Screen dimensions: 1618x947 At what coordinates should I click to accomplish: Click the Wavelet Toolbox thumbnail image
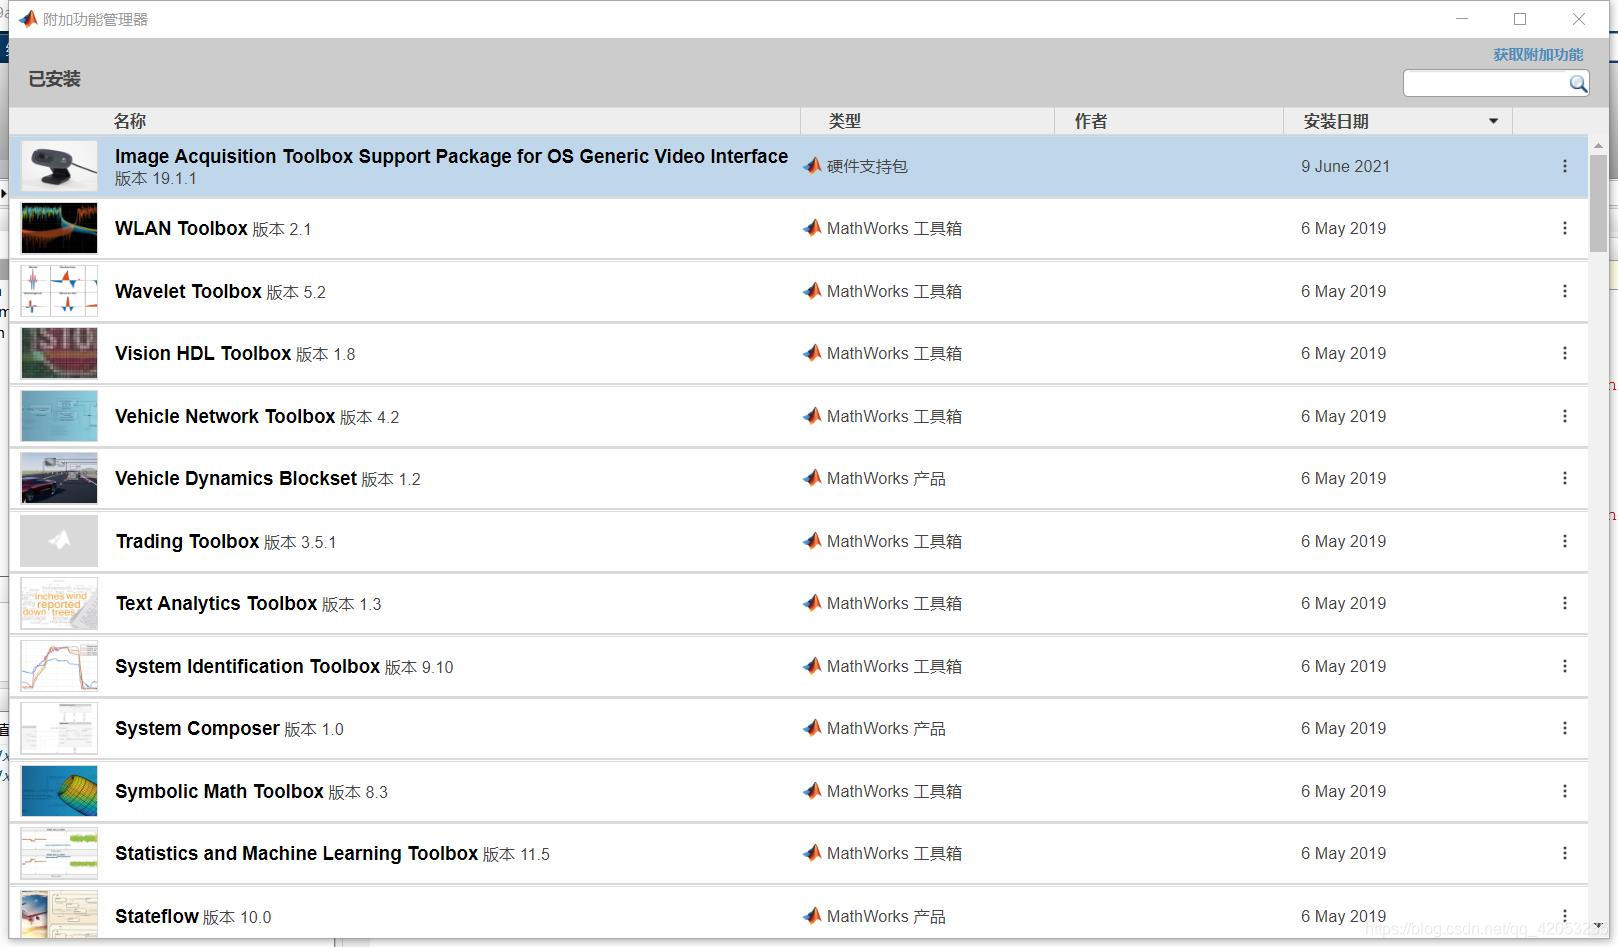(59, 291)
